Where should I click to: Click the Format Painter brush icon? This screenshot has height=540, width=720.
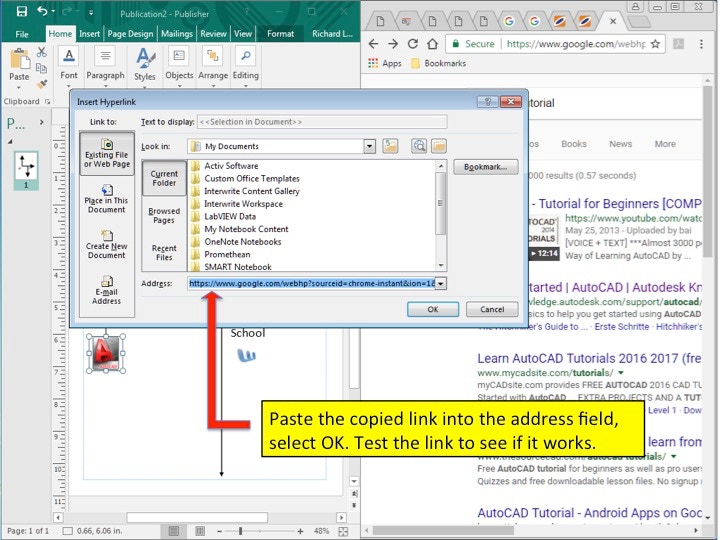[42, 84]
